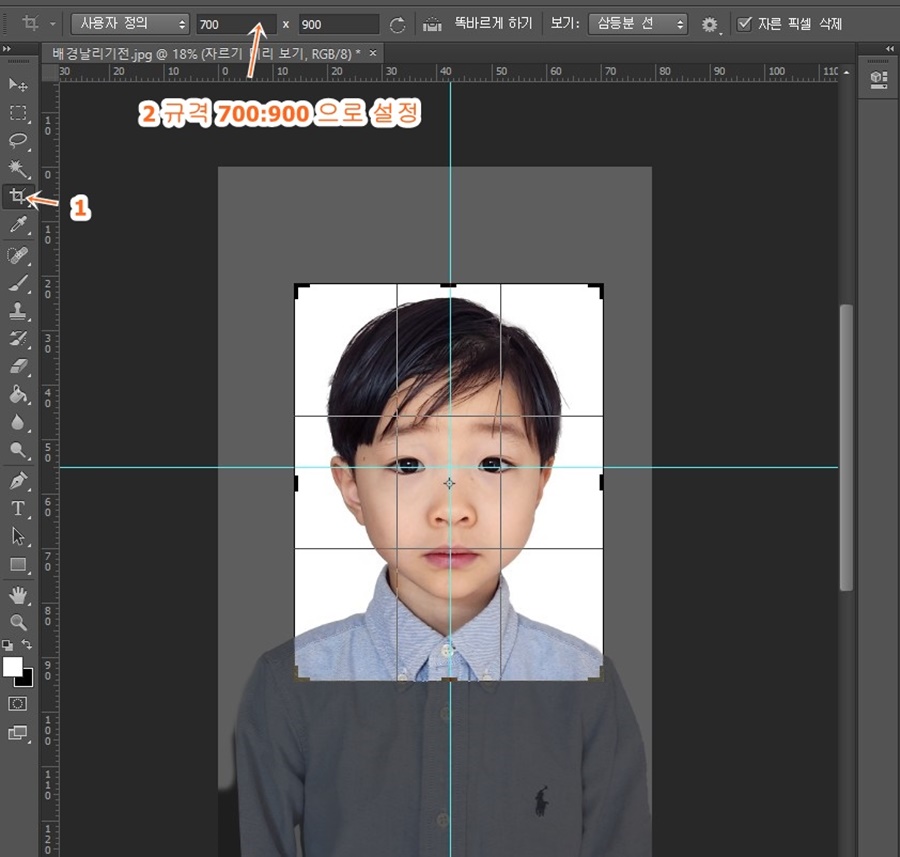Select the Rectangular Marquee tool

[18, 113]
